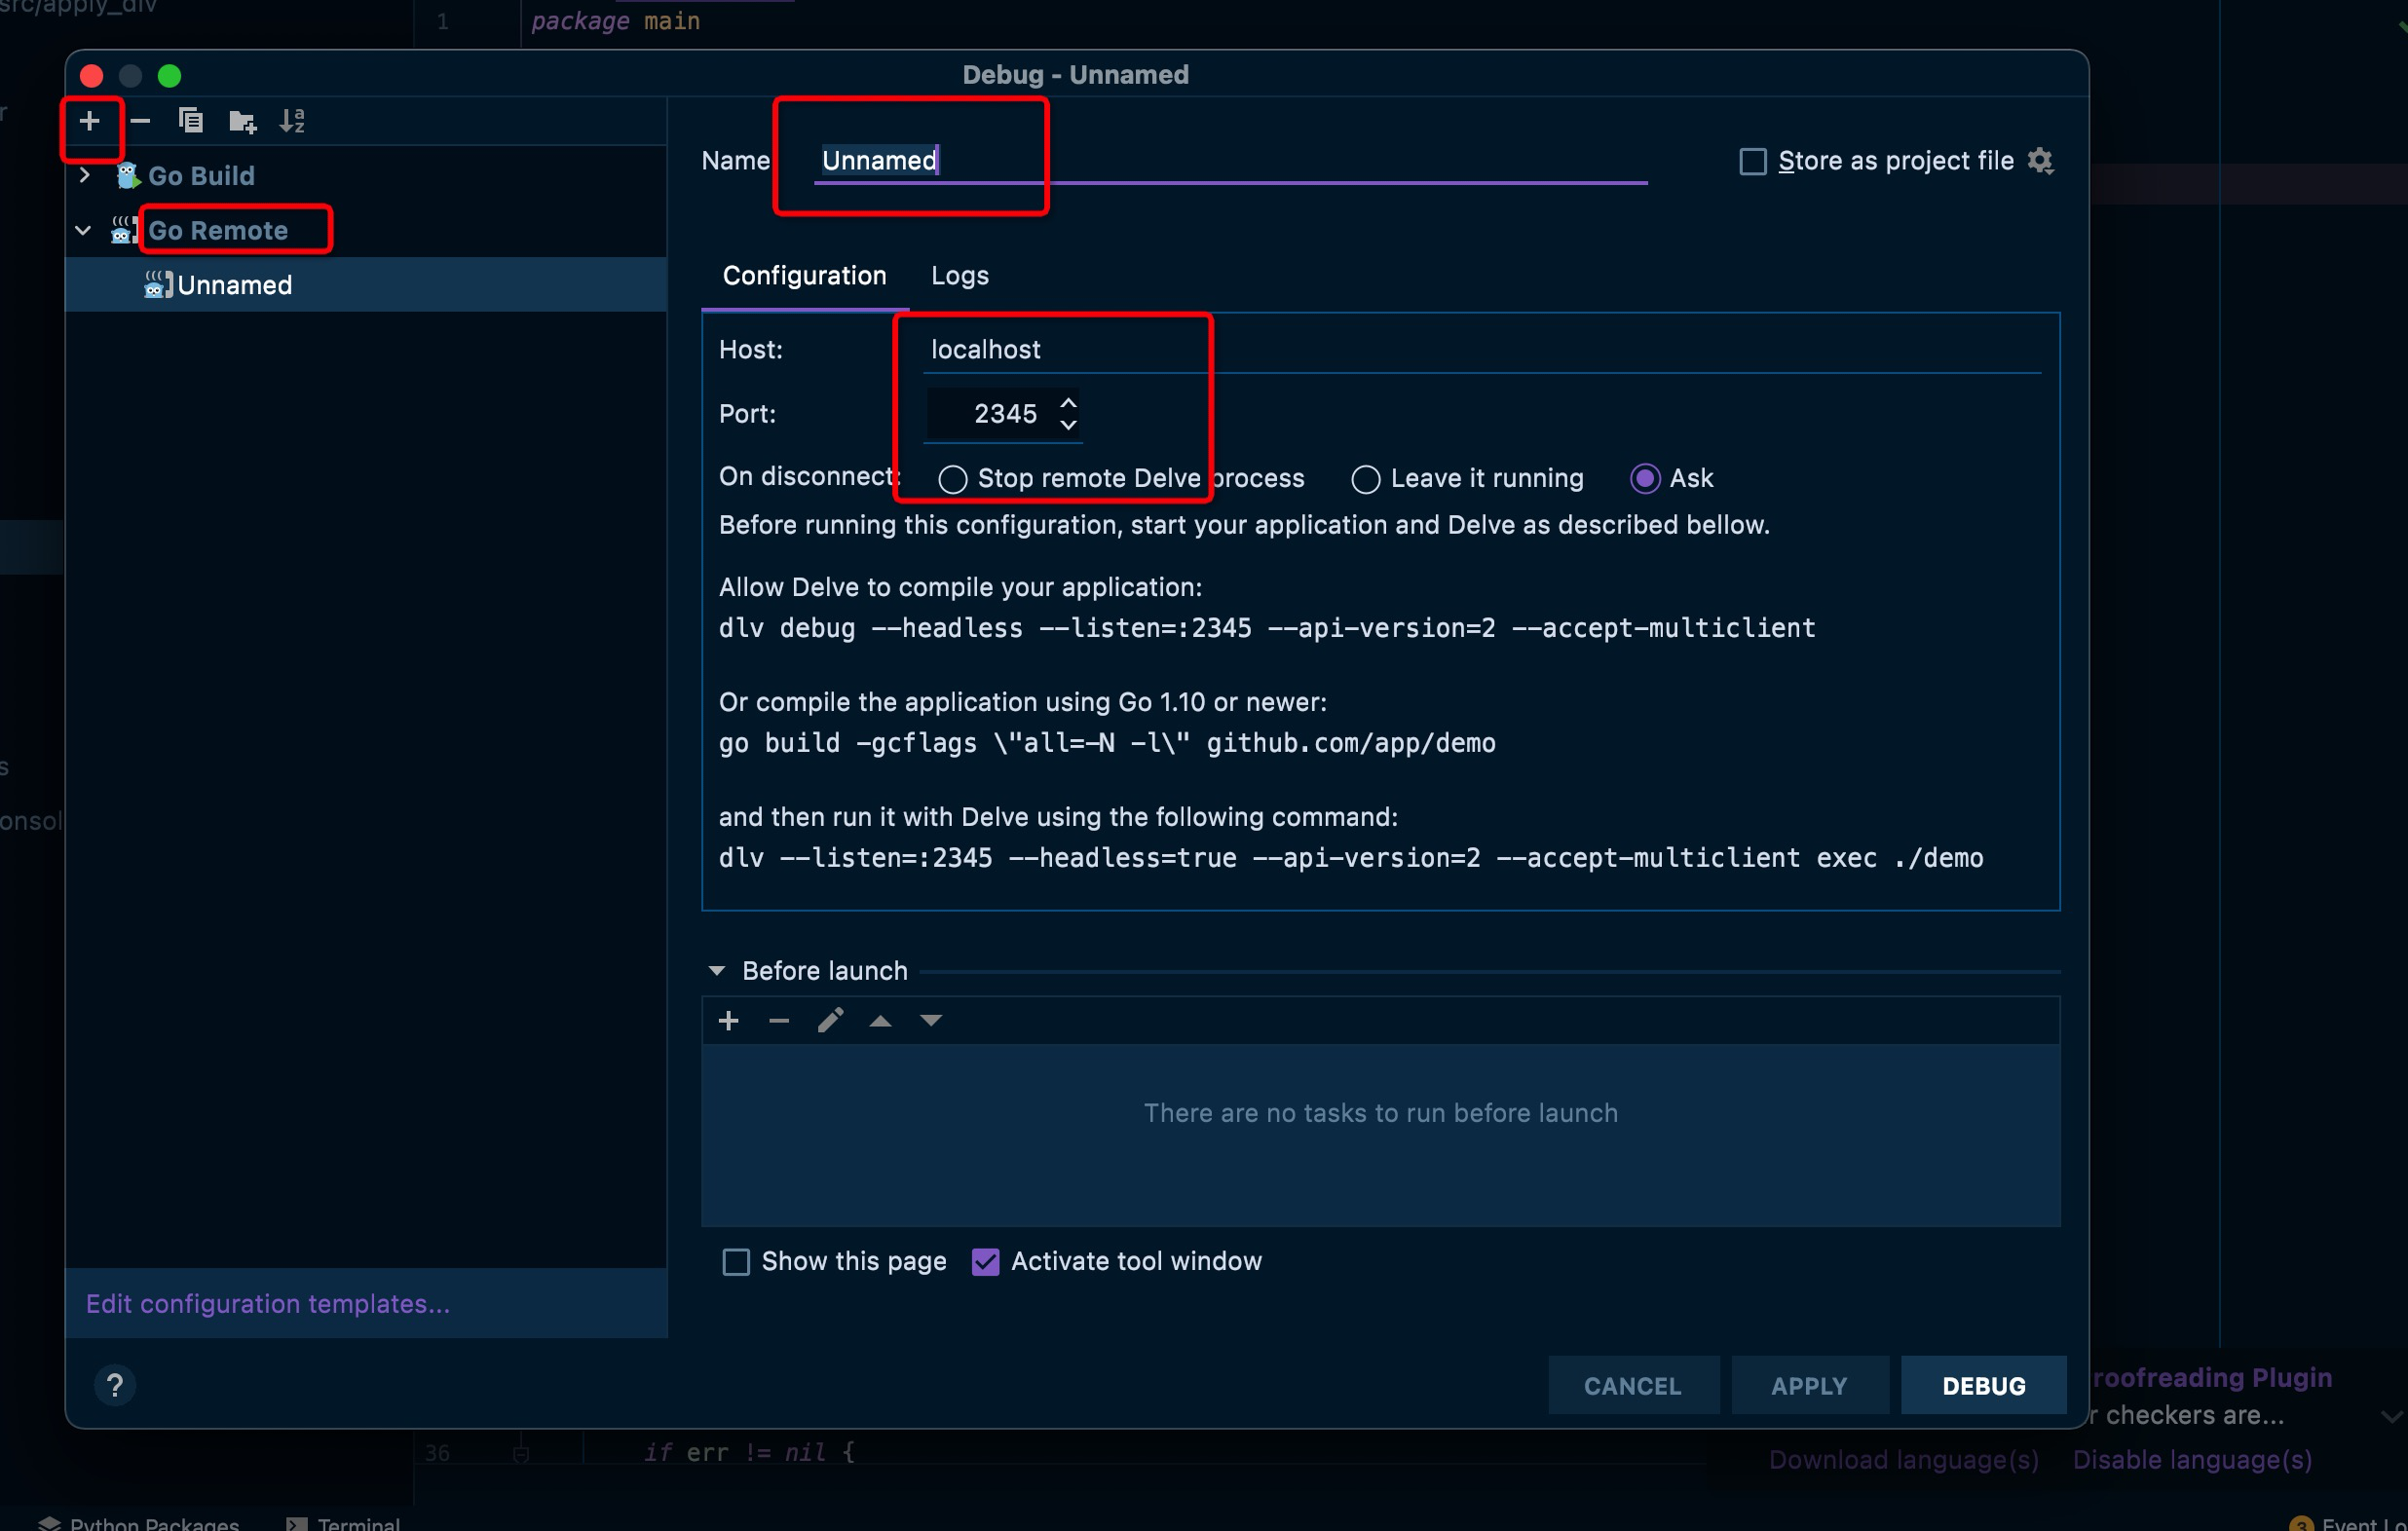
Task: Increase the port number with stepper
Action: point(1069,403)
